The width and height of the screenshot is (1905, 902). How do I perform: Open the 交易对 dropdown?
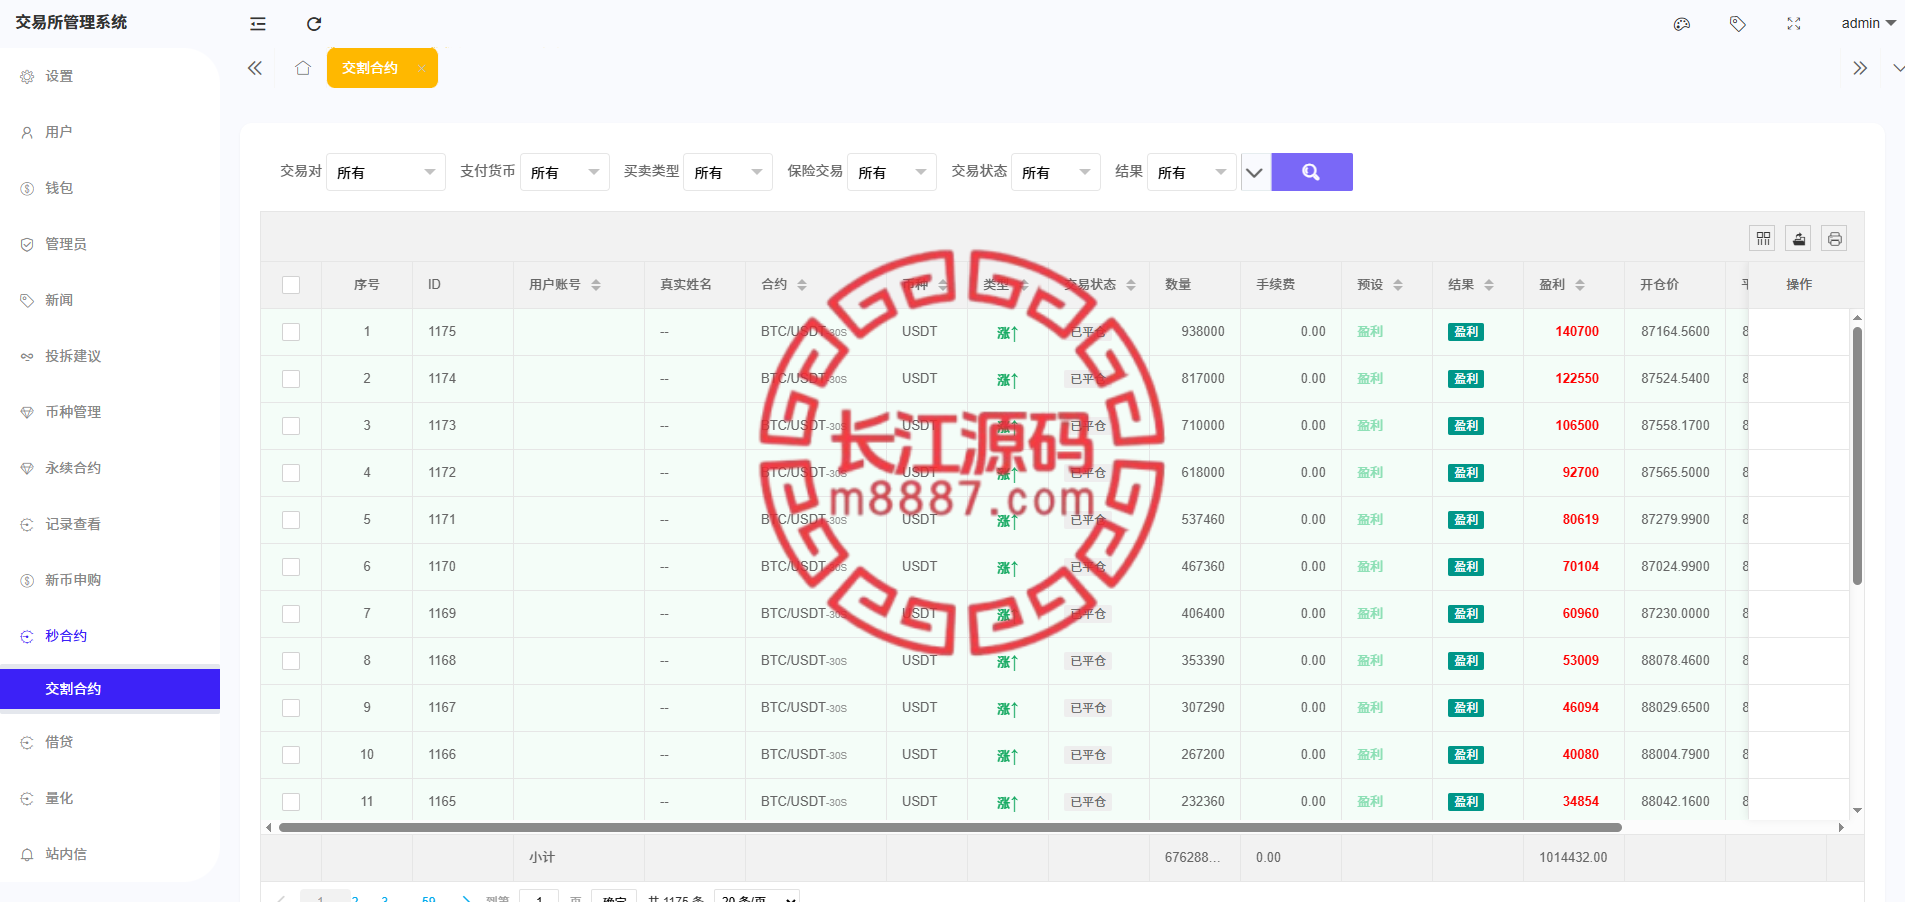click(386, 172)
